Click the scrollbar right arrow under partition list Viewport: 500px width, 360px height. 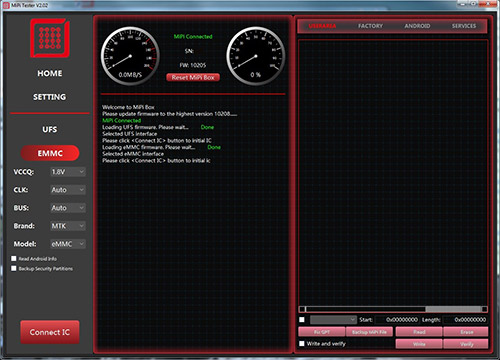[484, 309]
